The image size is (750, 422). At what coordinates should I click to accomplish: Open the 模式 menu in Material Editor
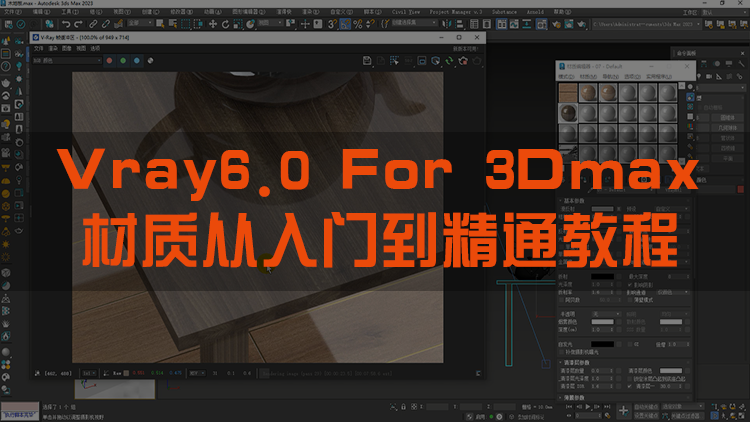pyautogui.click(x=567, y=76)
